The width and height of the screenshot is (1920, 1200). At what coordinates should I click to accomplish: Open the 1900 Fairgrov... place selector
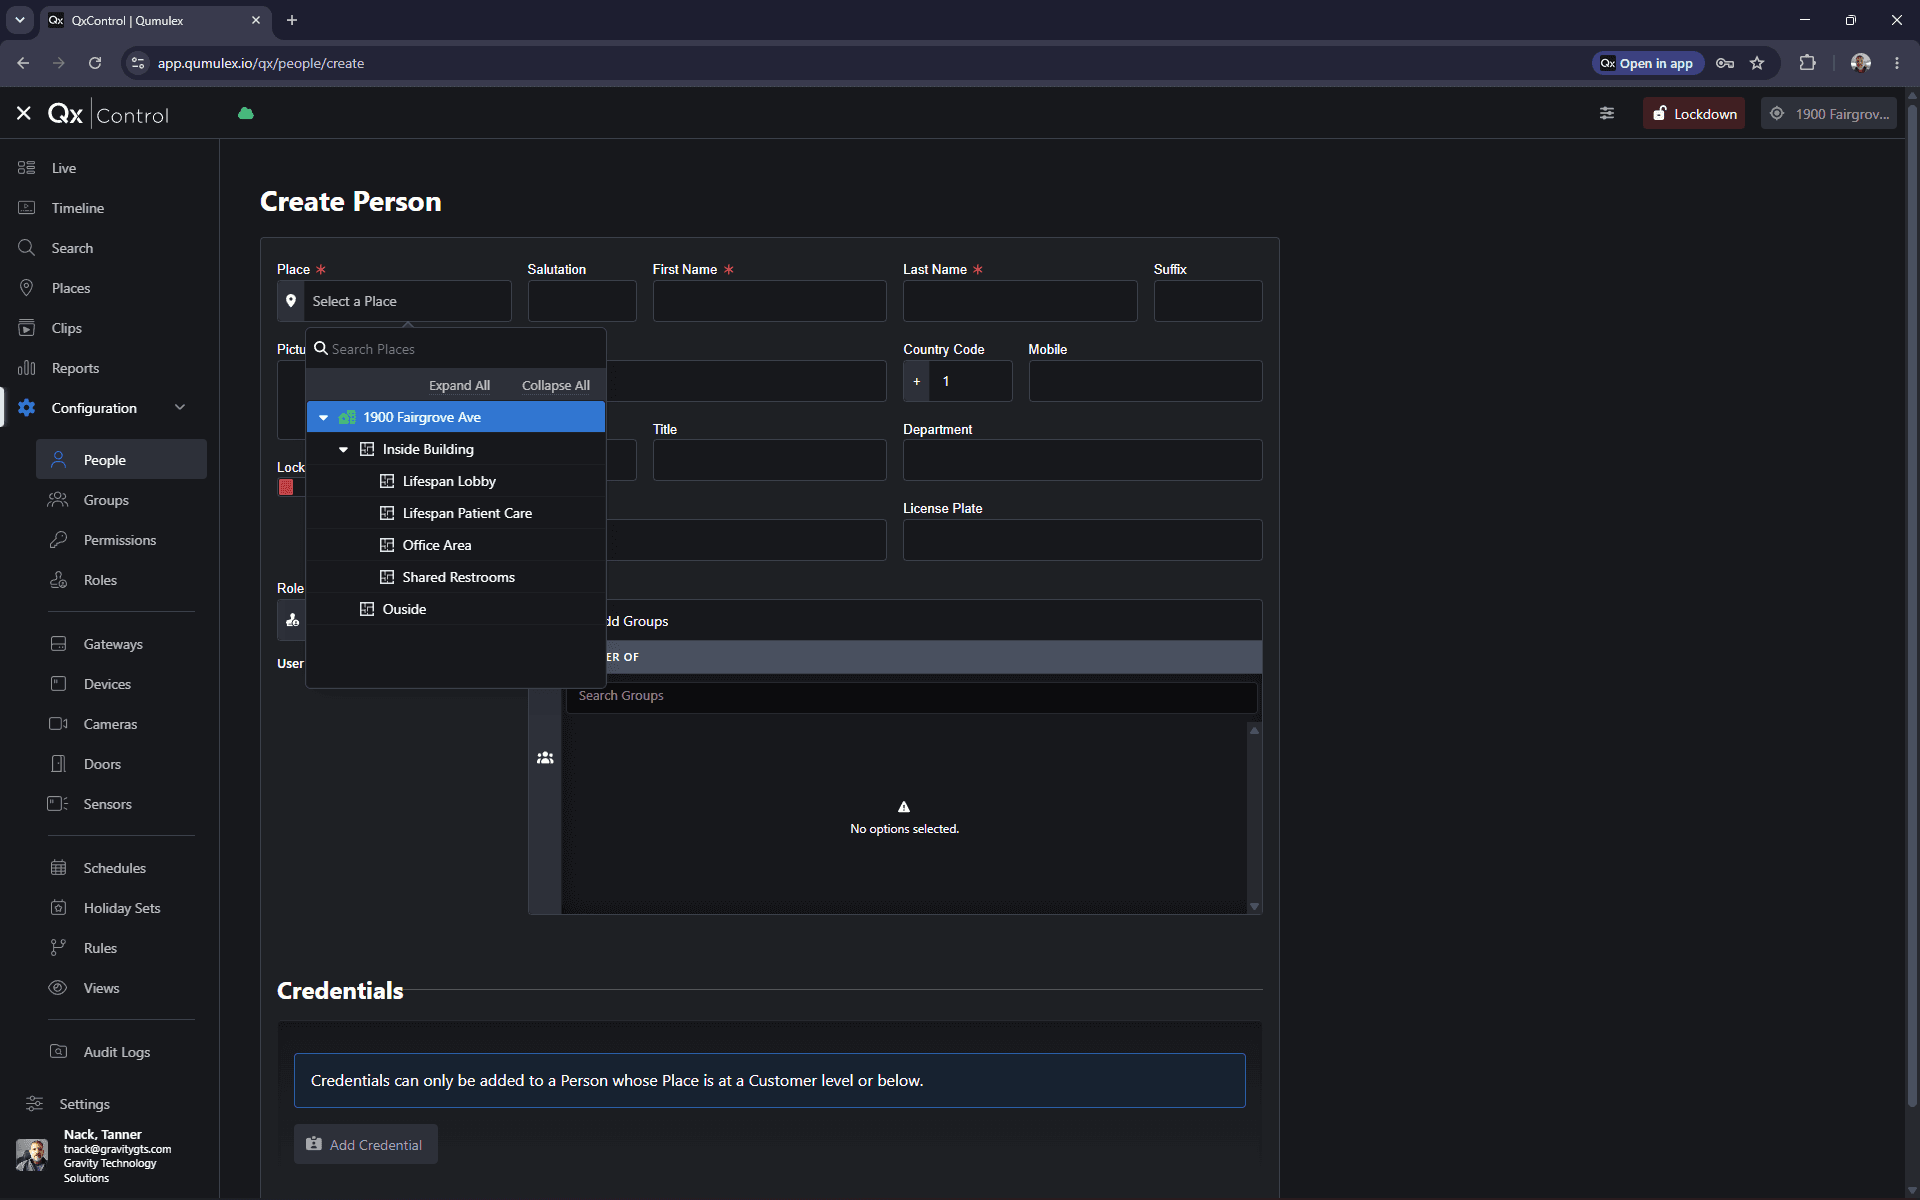pos(1828,114)
